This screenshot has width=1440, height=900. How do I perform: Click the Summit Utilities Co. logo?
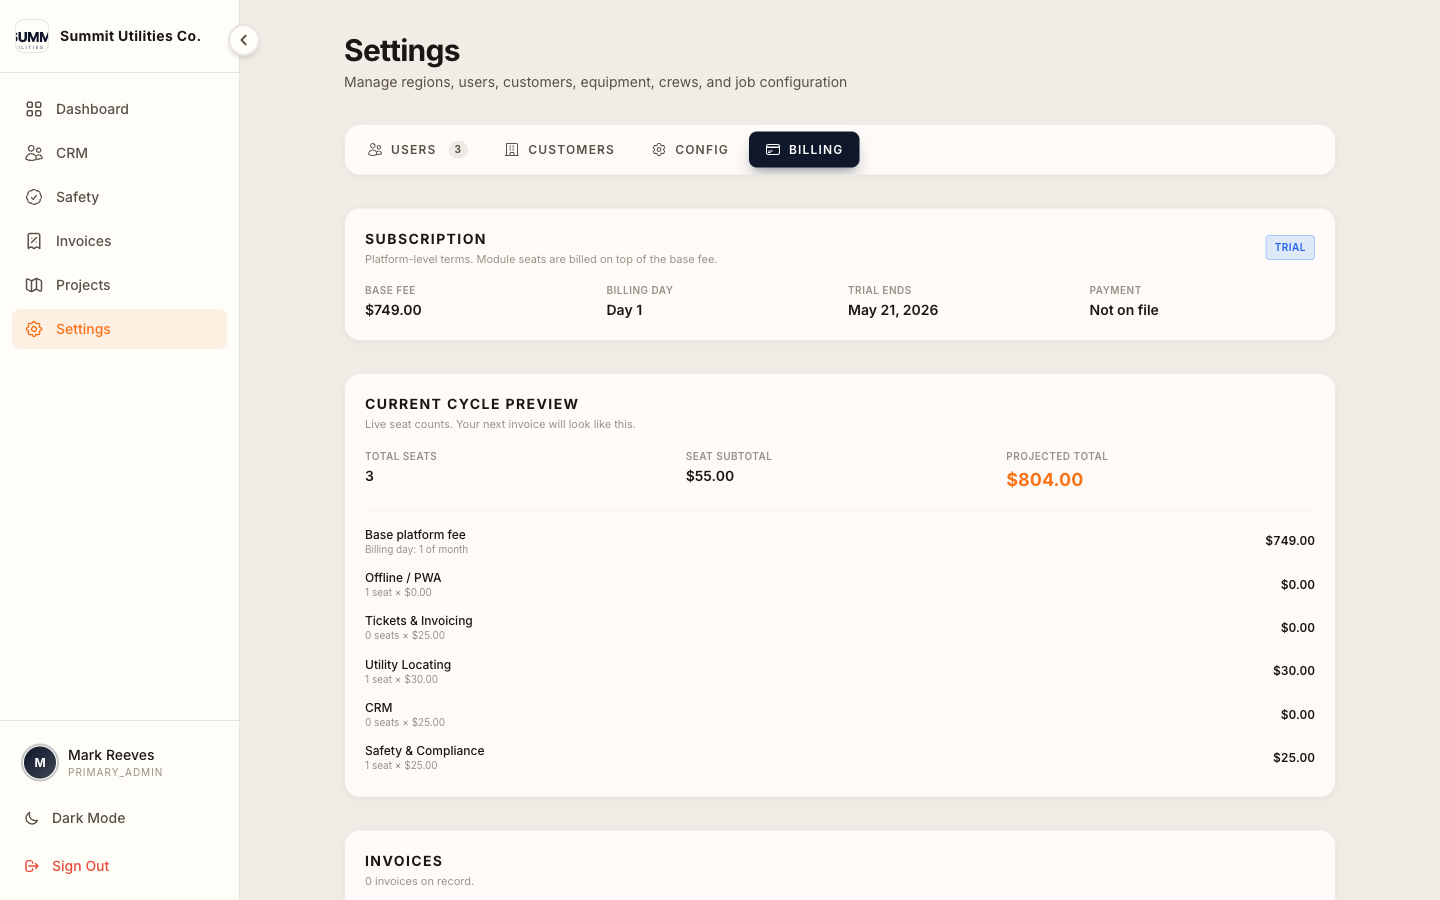point(32,36)
